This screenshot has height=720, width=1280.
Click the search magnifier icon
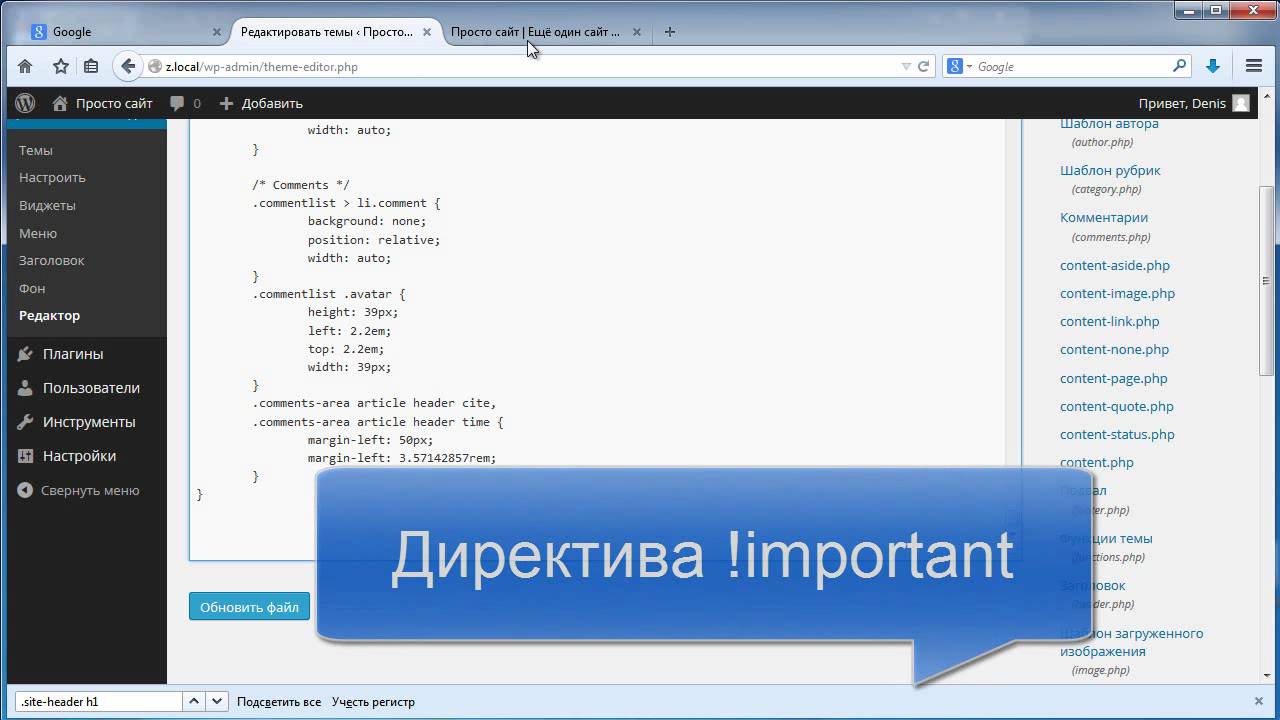pos(1180,66)
